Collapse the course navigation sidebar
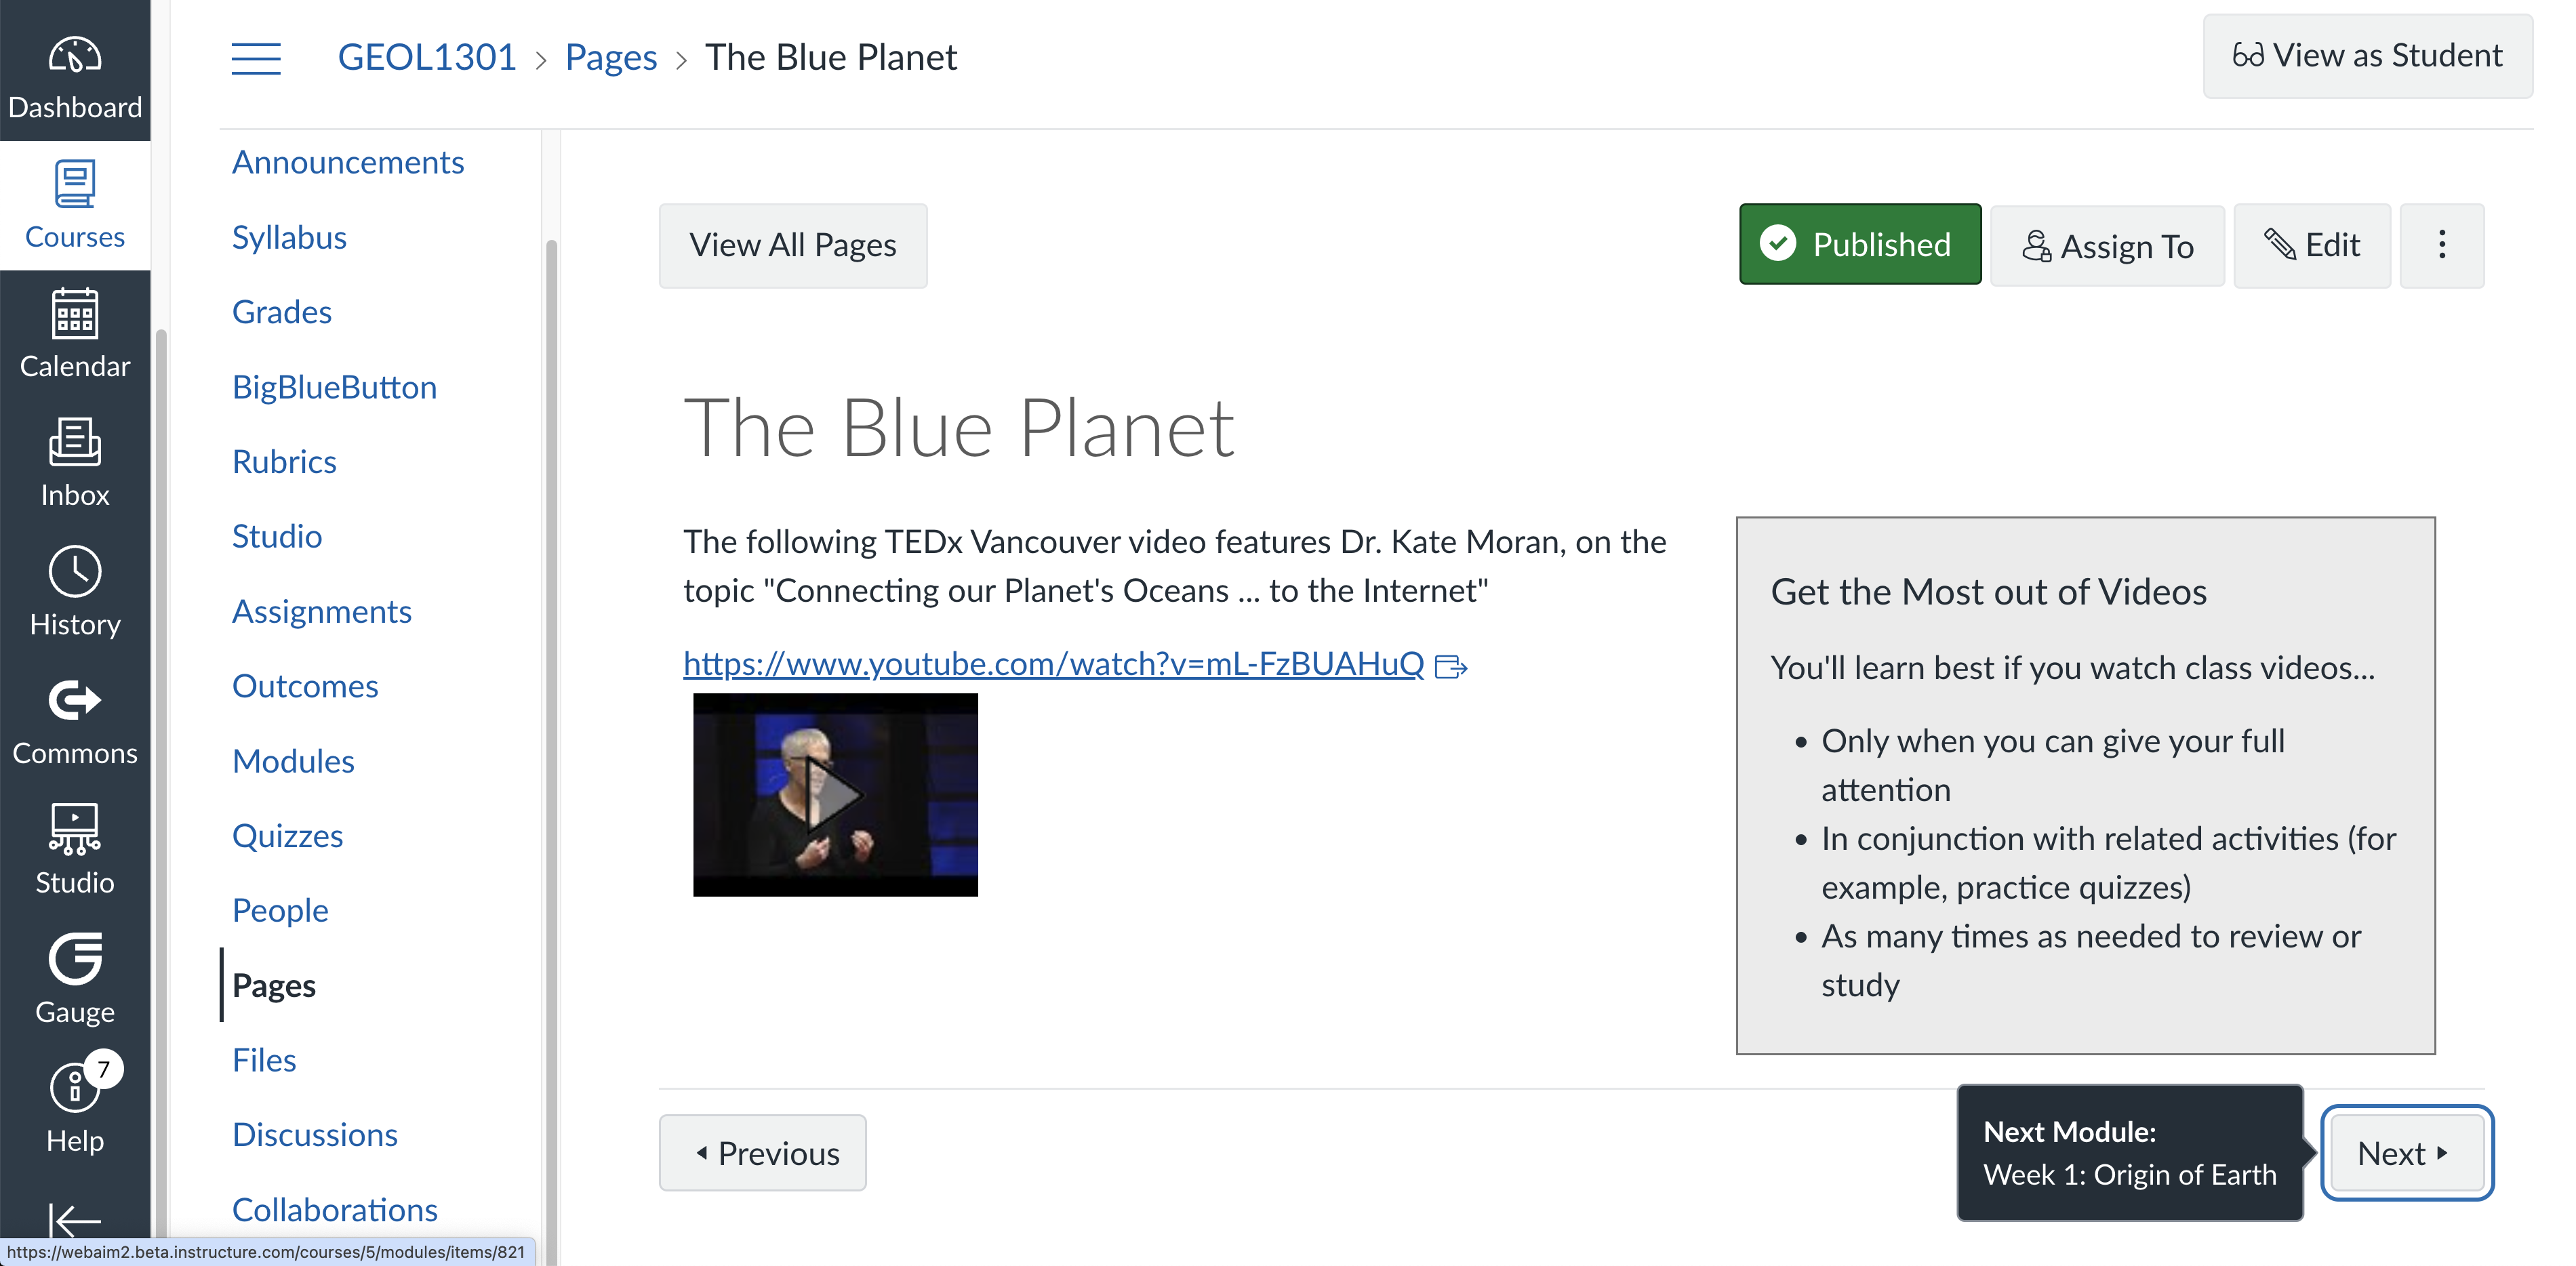The width and height of the screenshot is (2576, 1266). 256,59
